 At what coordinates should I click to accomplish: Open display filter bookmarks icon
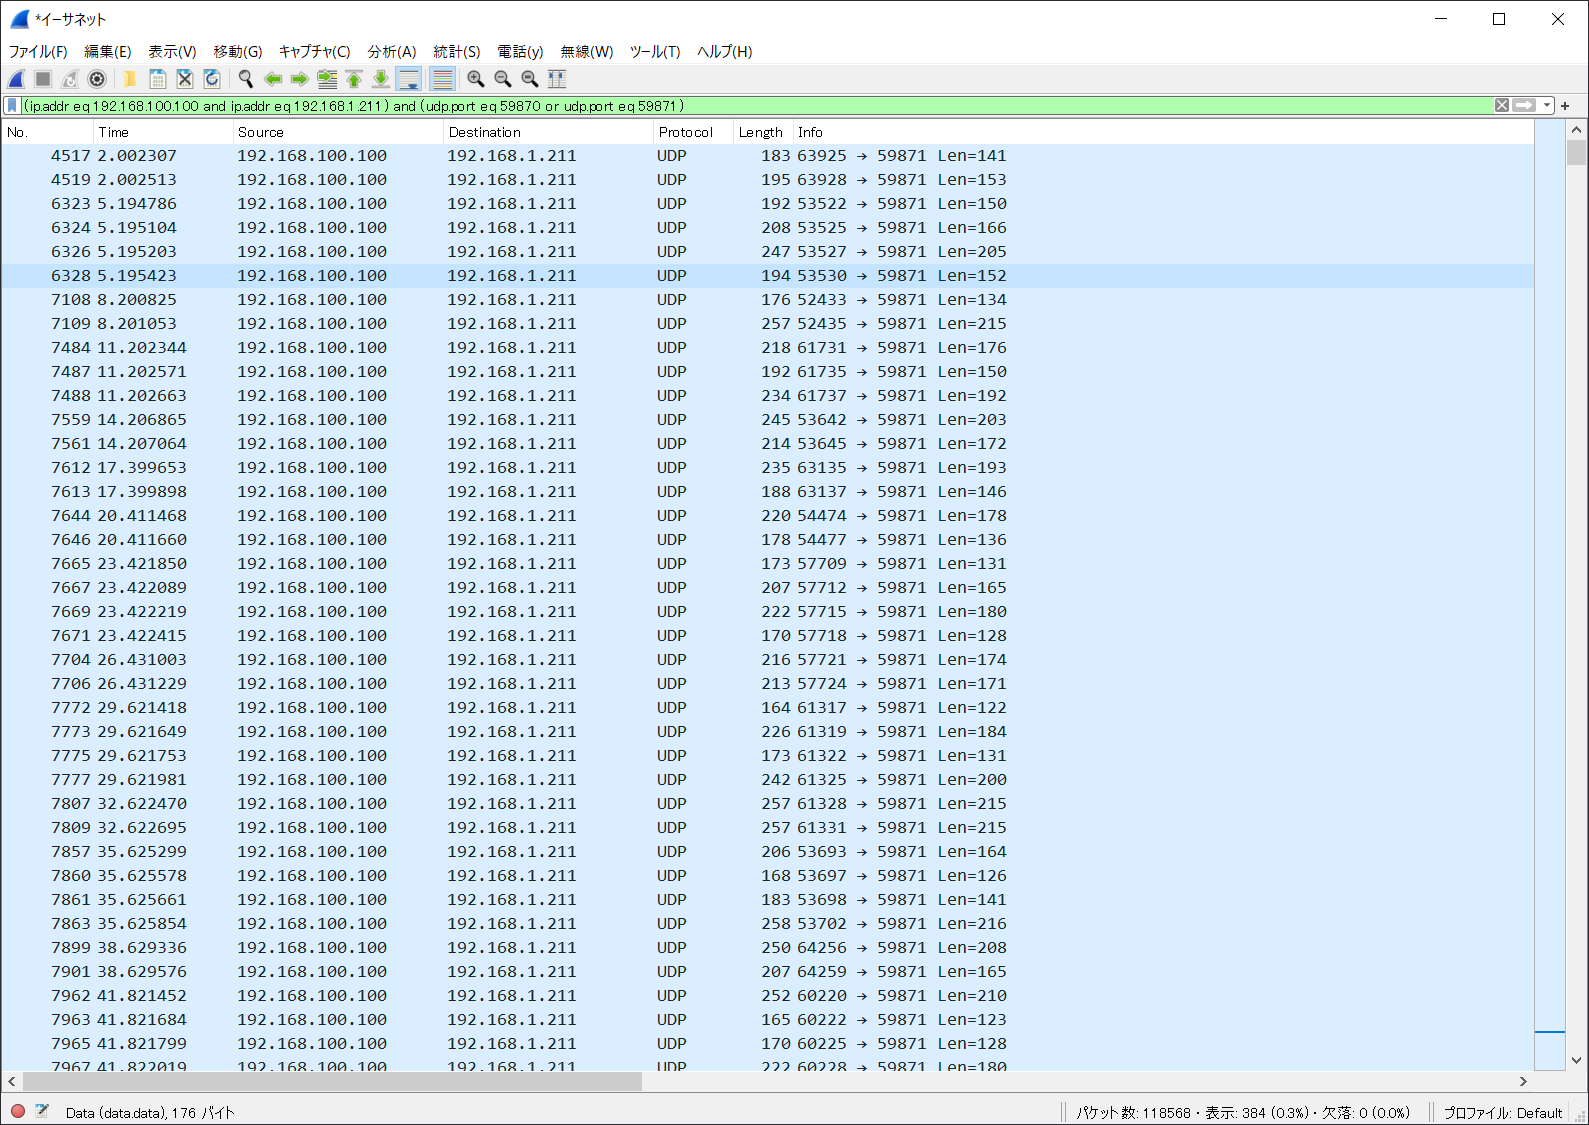[x=12, y=106]
